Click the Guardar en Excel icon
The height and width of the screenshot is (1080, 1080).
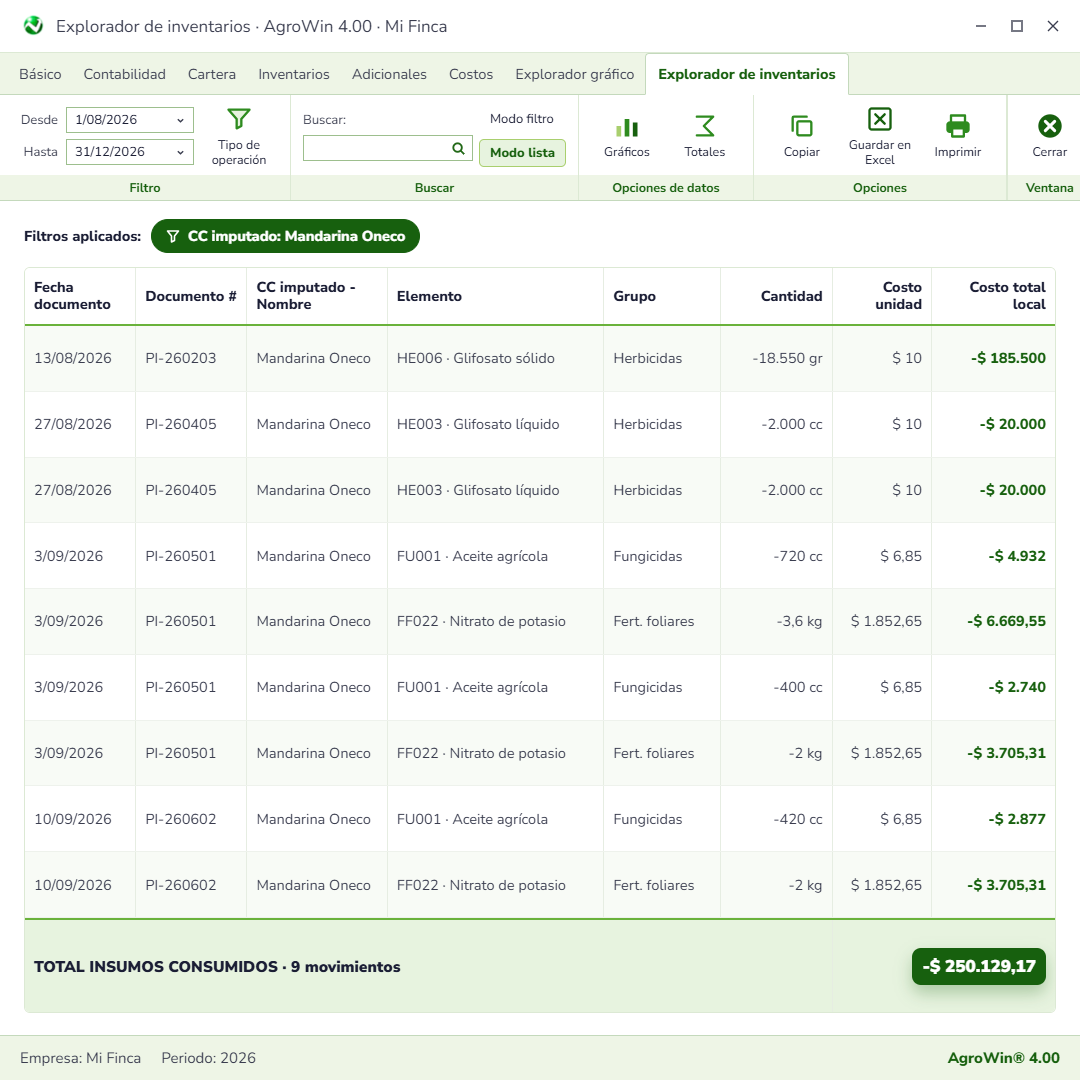click(880, 119)
